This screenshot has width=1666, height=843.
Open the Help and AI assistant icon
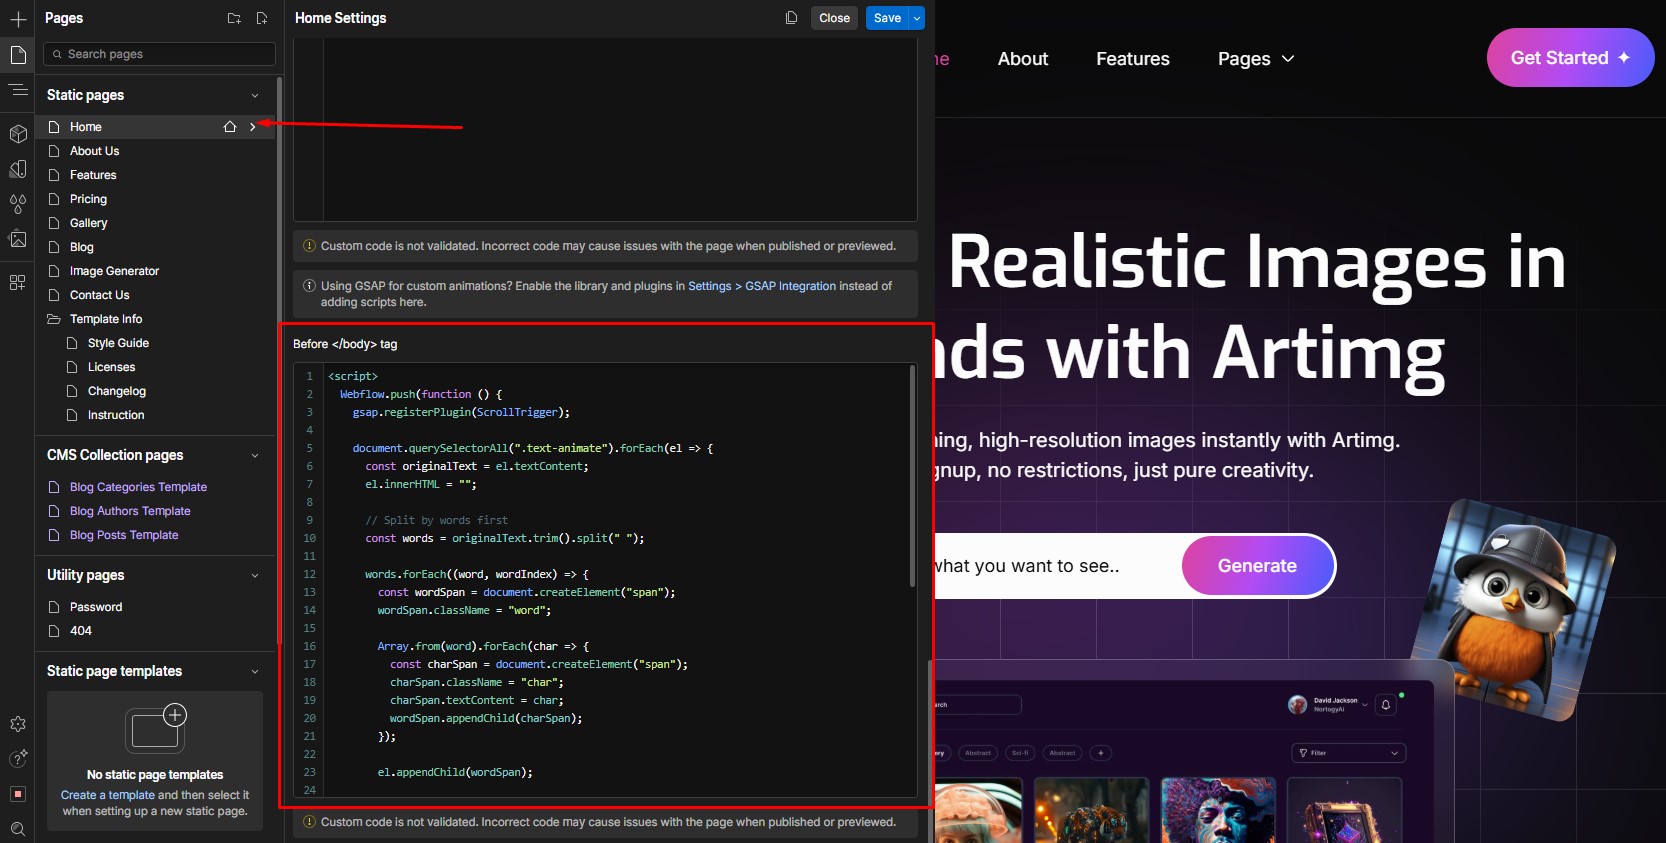tap(18, 759)
